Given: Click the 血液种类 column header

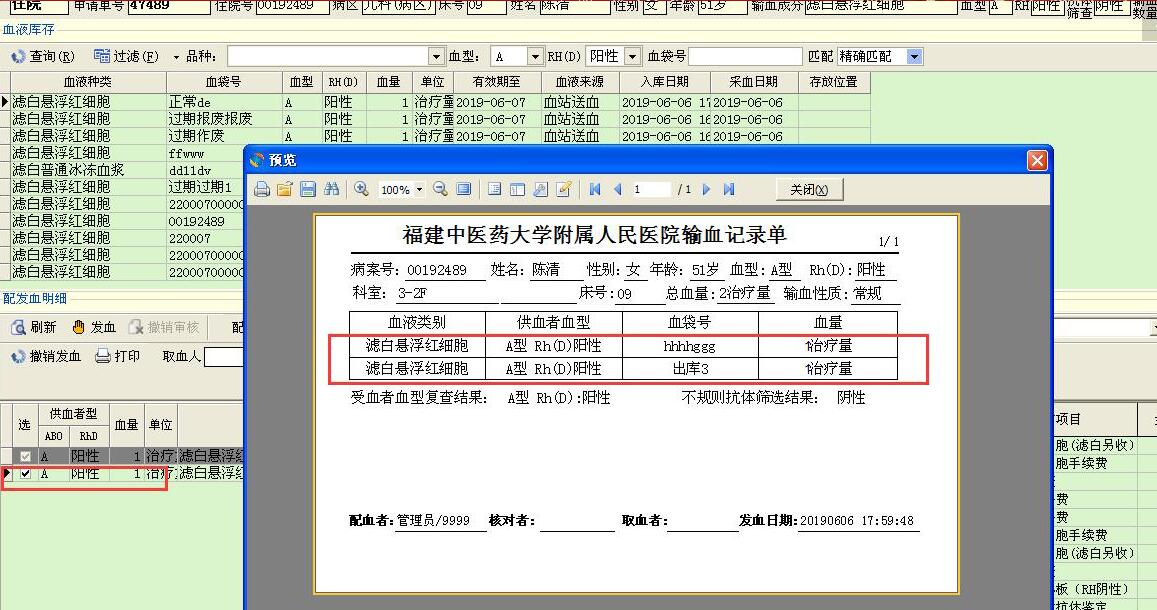Looking at the screenshot, I should coord(88,82).
